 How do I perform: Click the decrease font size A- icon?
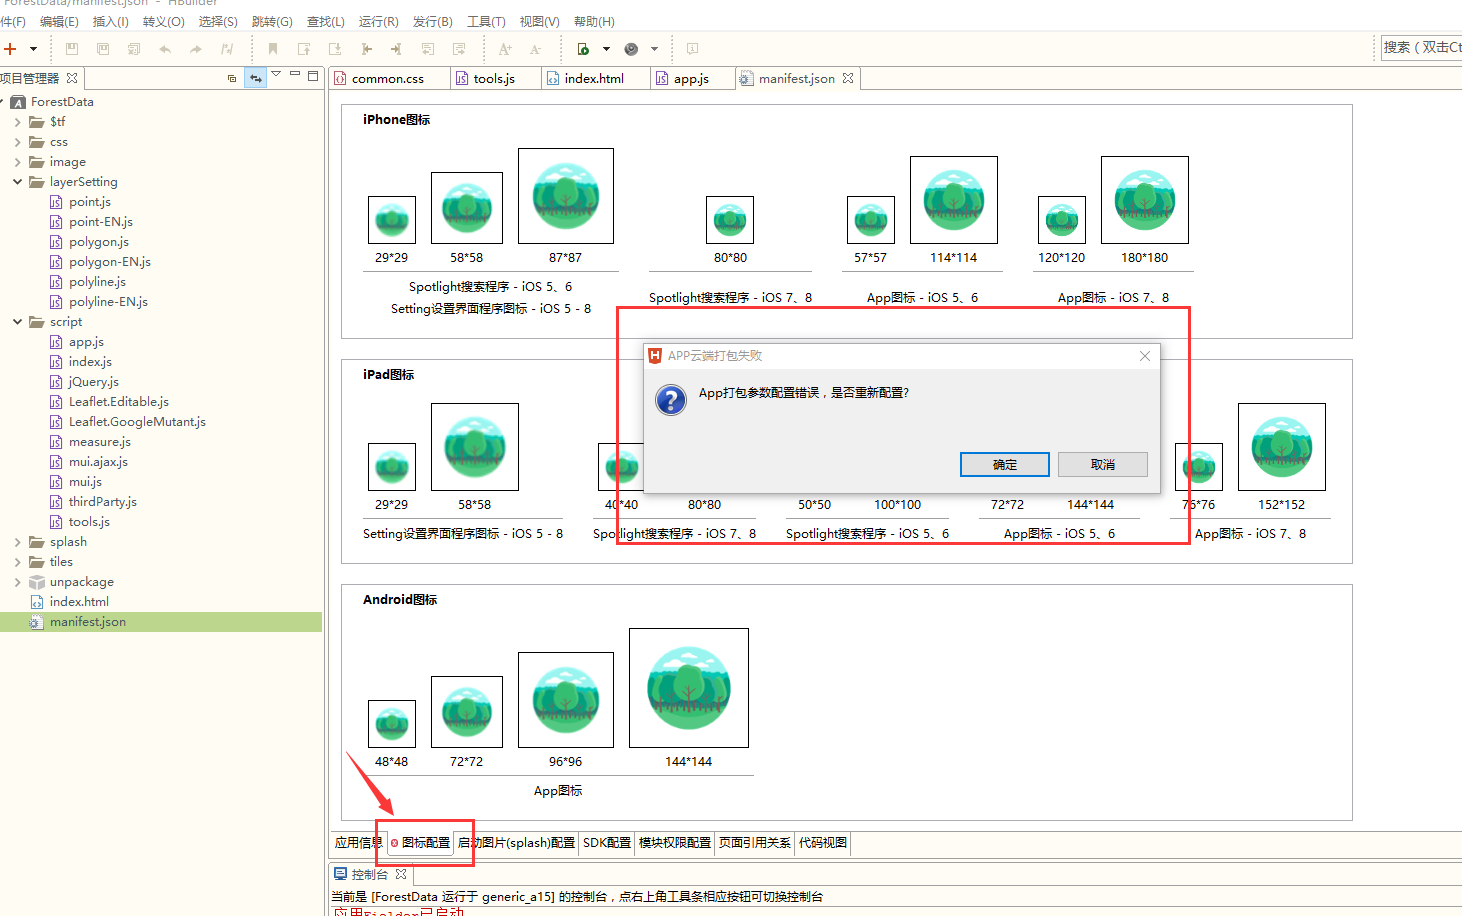(x=536, y=49)
